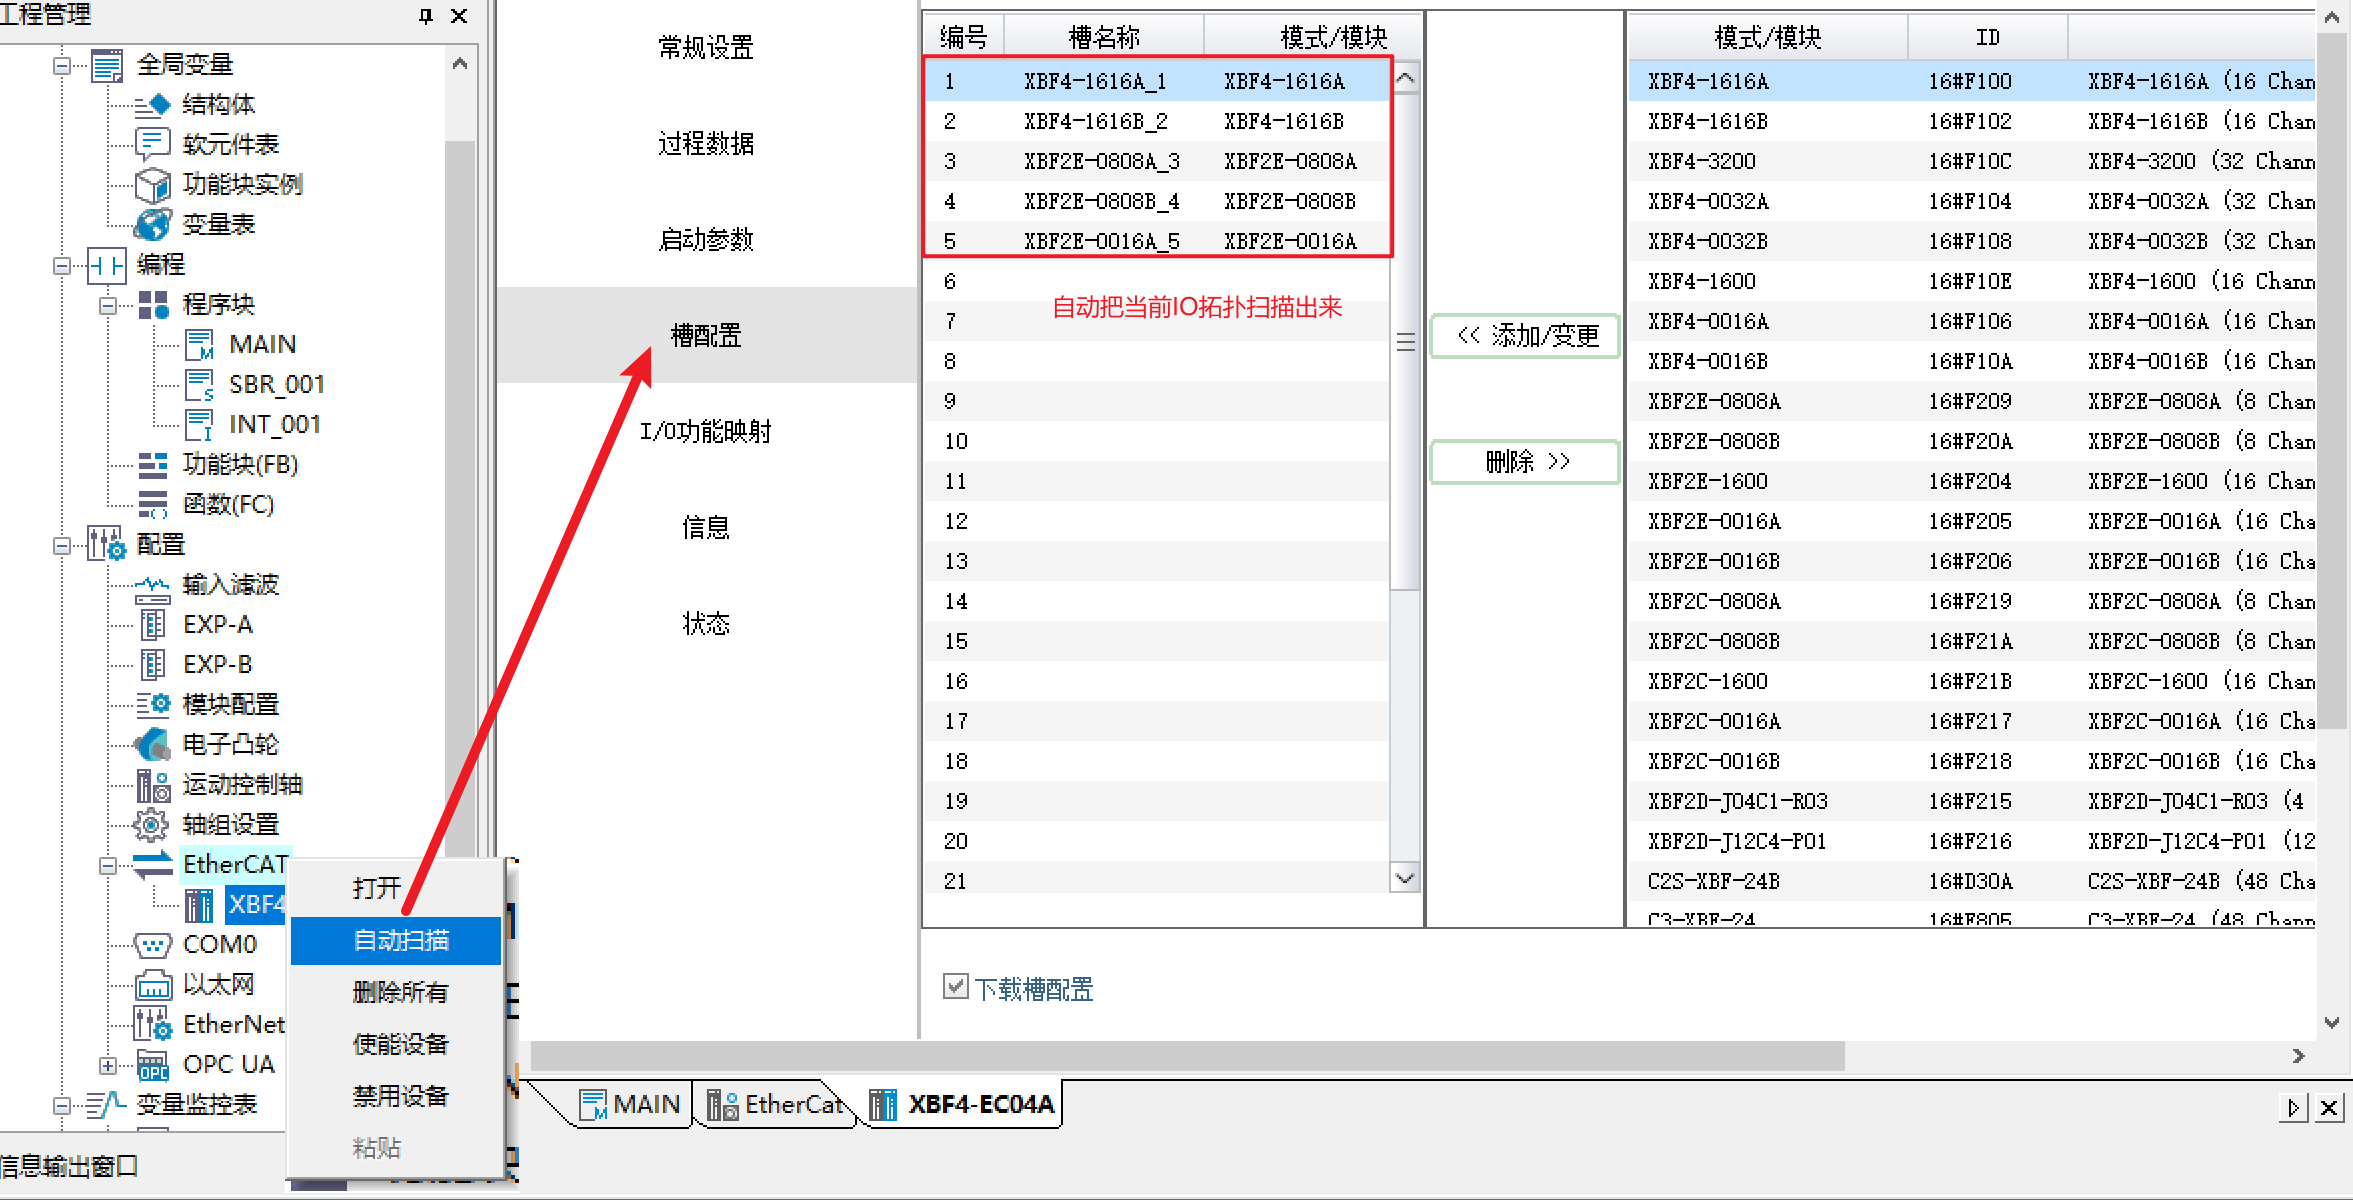Click the slot list vertical scrollbar thumb
Screen dimensions: 2353x1200
(x=1405, y=341)
